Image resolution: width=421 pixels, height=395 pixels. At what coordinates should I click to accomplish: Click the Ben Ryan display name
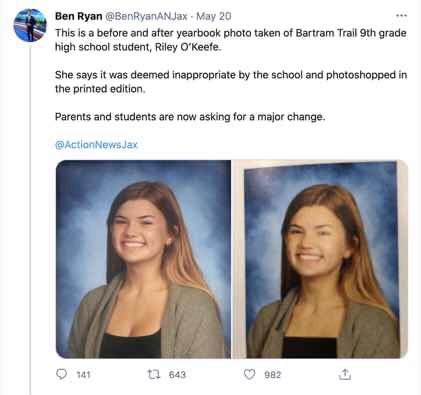point(78,16)
